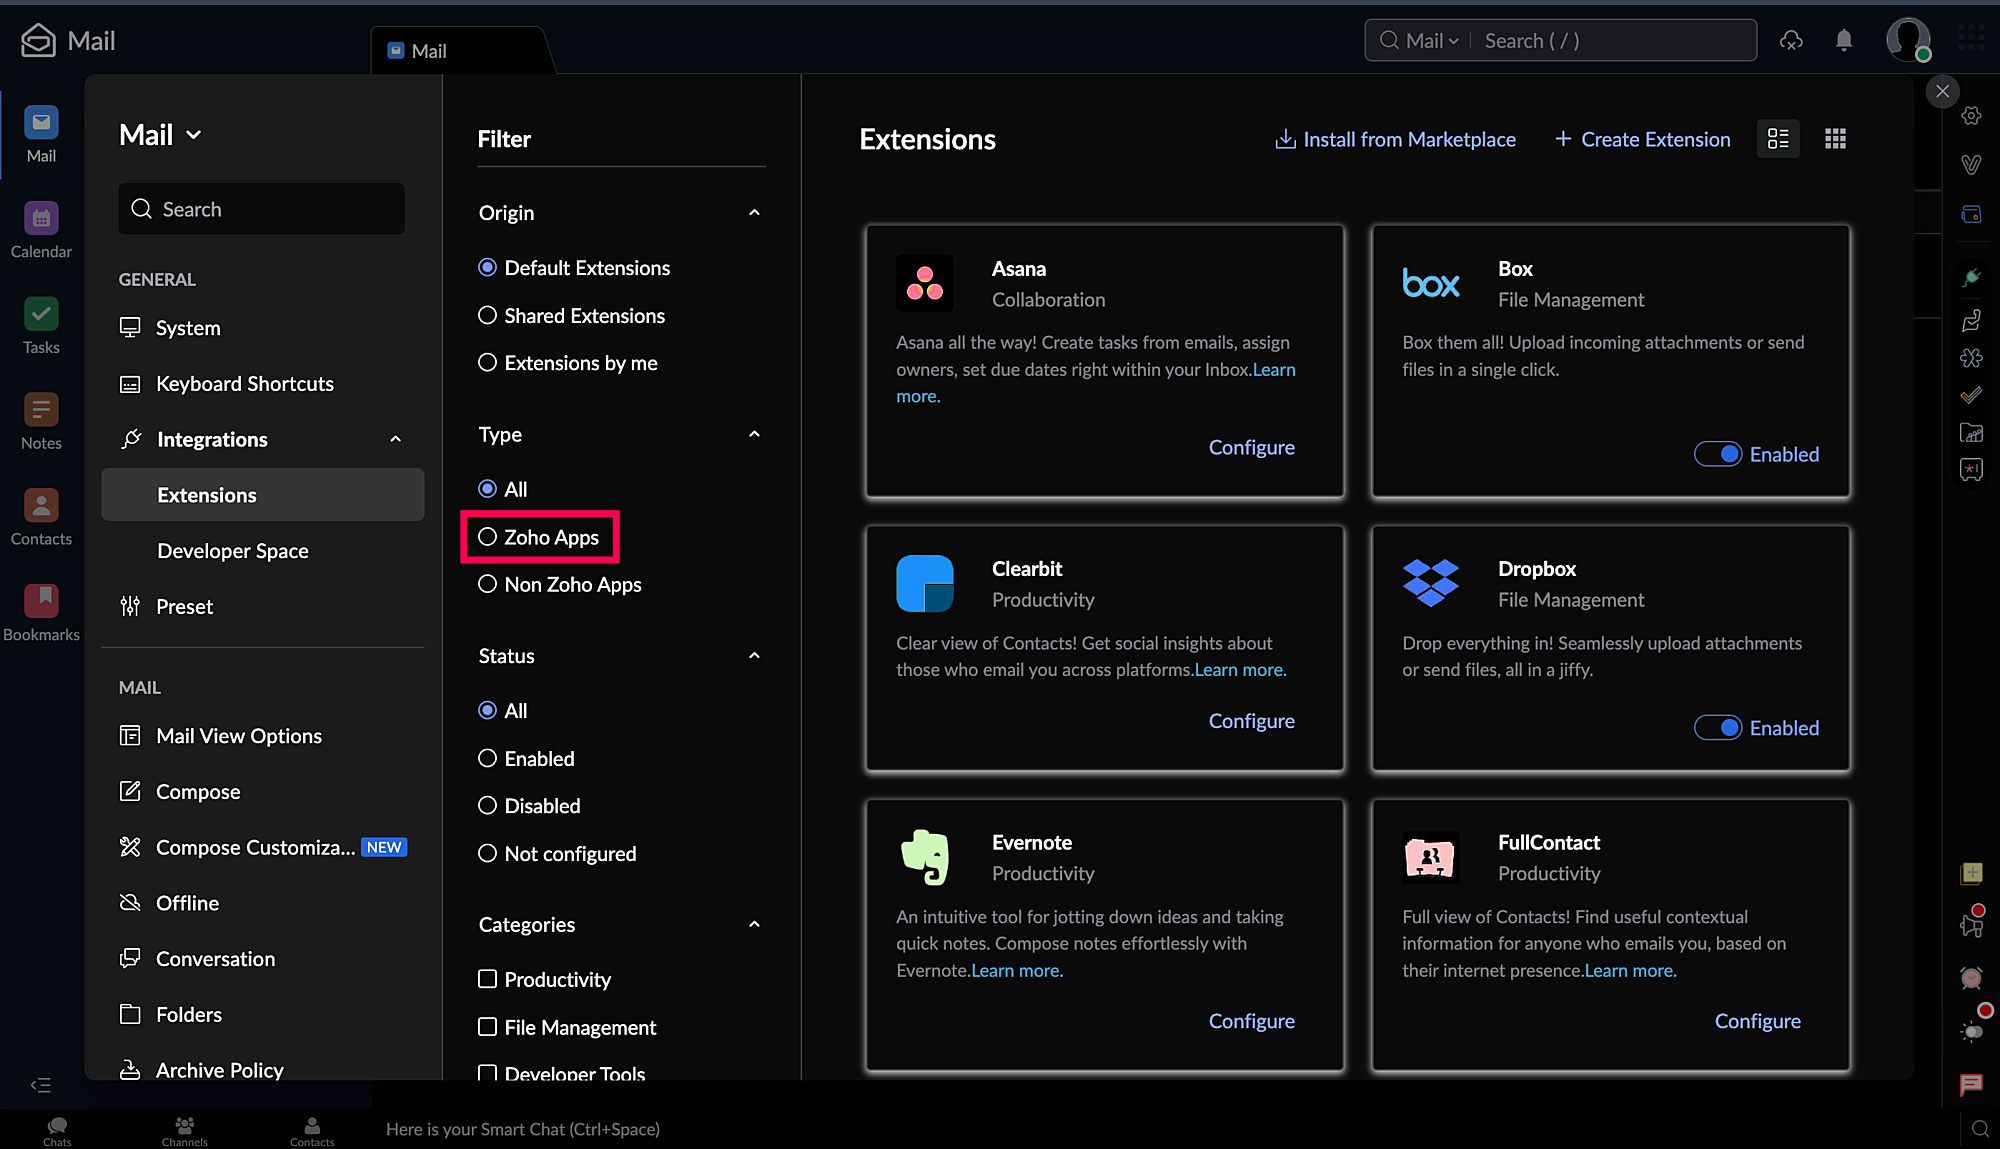Viewport: 2000px width, 1149px height.
Task: Collapse the Type filter section
Action: [x=754, y=435]
